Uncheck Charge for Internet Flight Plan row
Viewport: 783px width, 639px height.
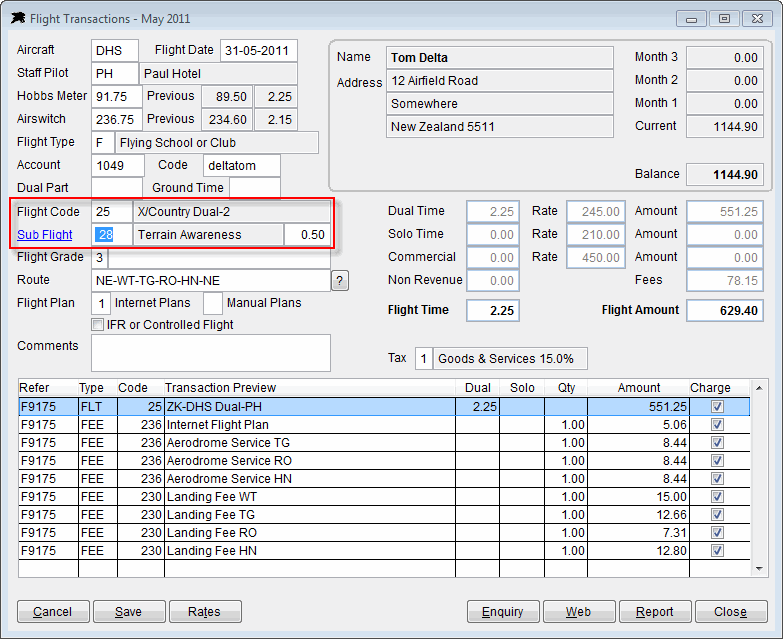717,425
